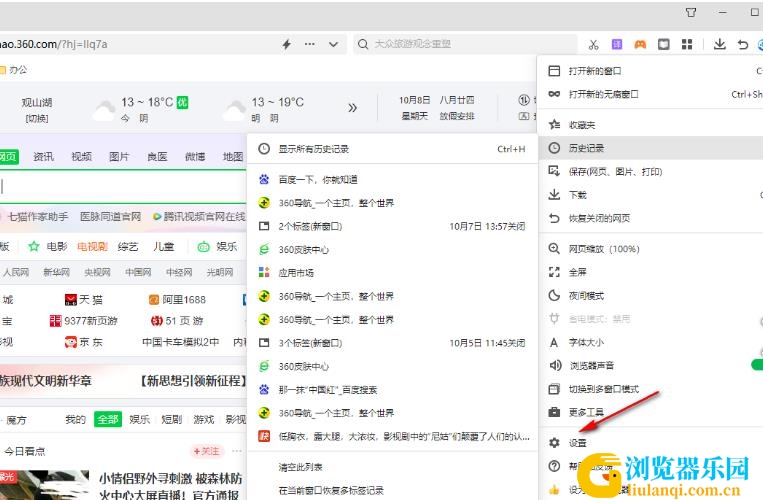Expand weather forecast with double chevron
The height and width of the screenshot is (500, 763).
tap(352, 107)
